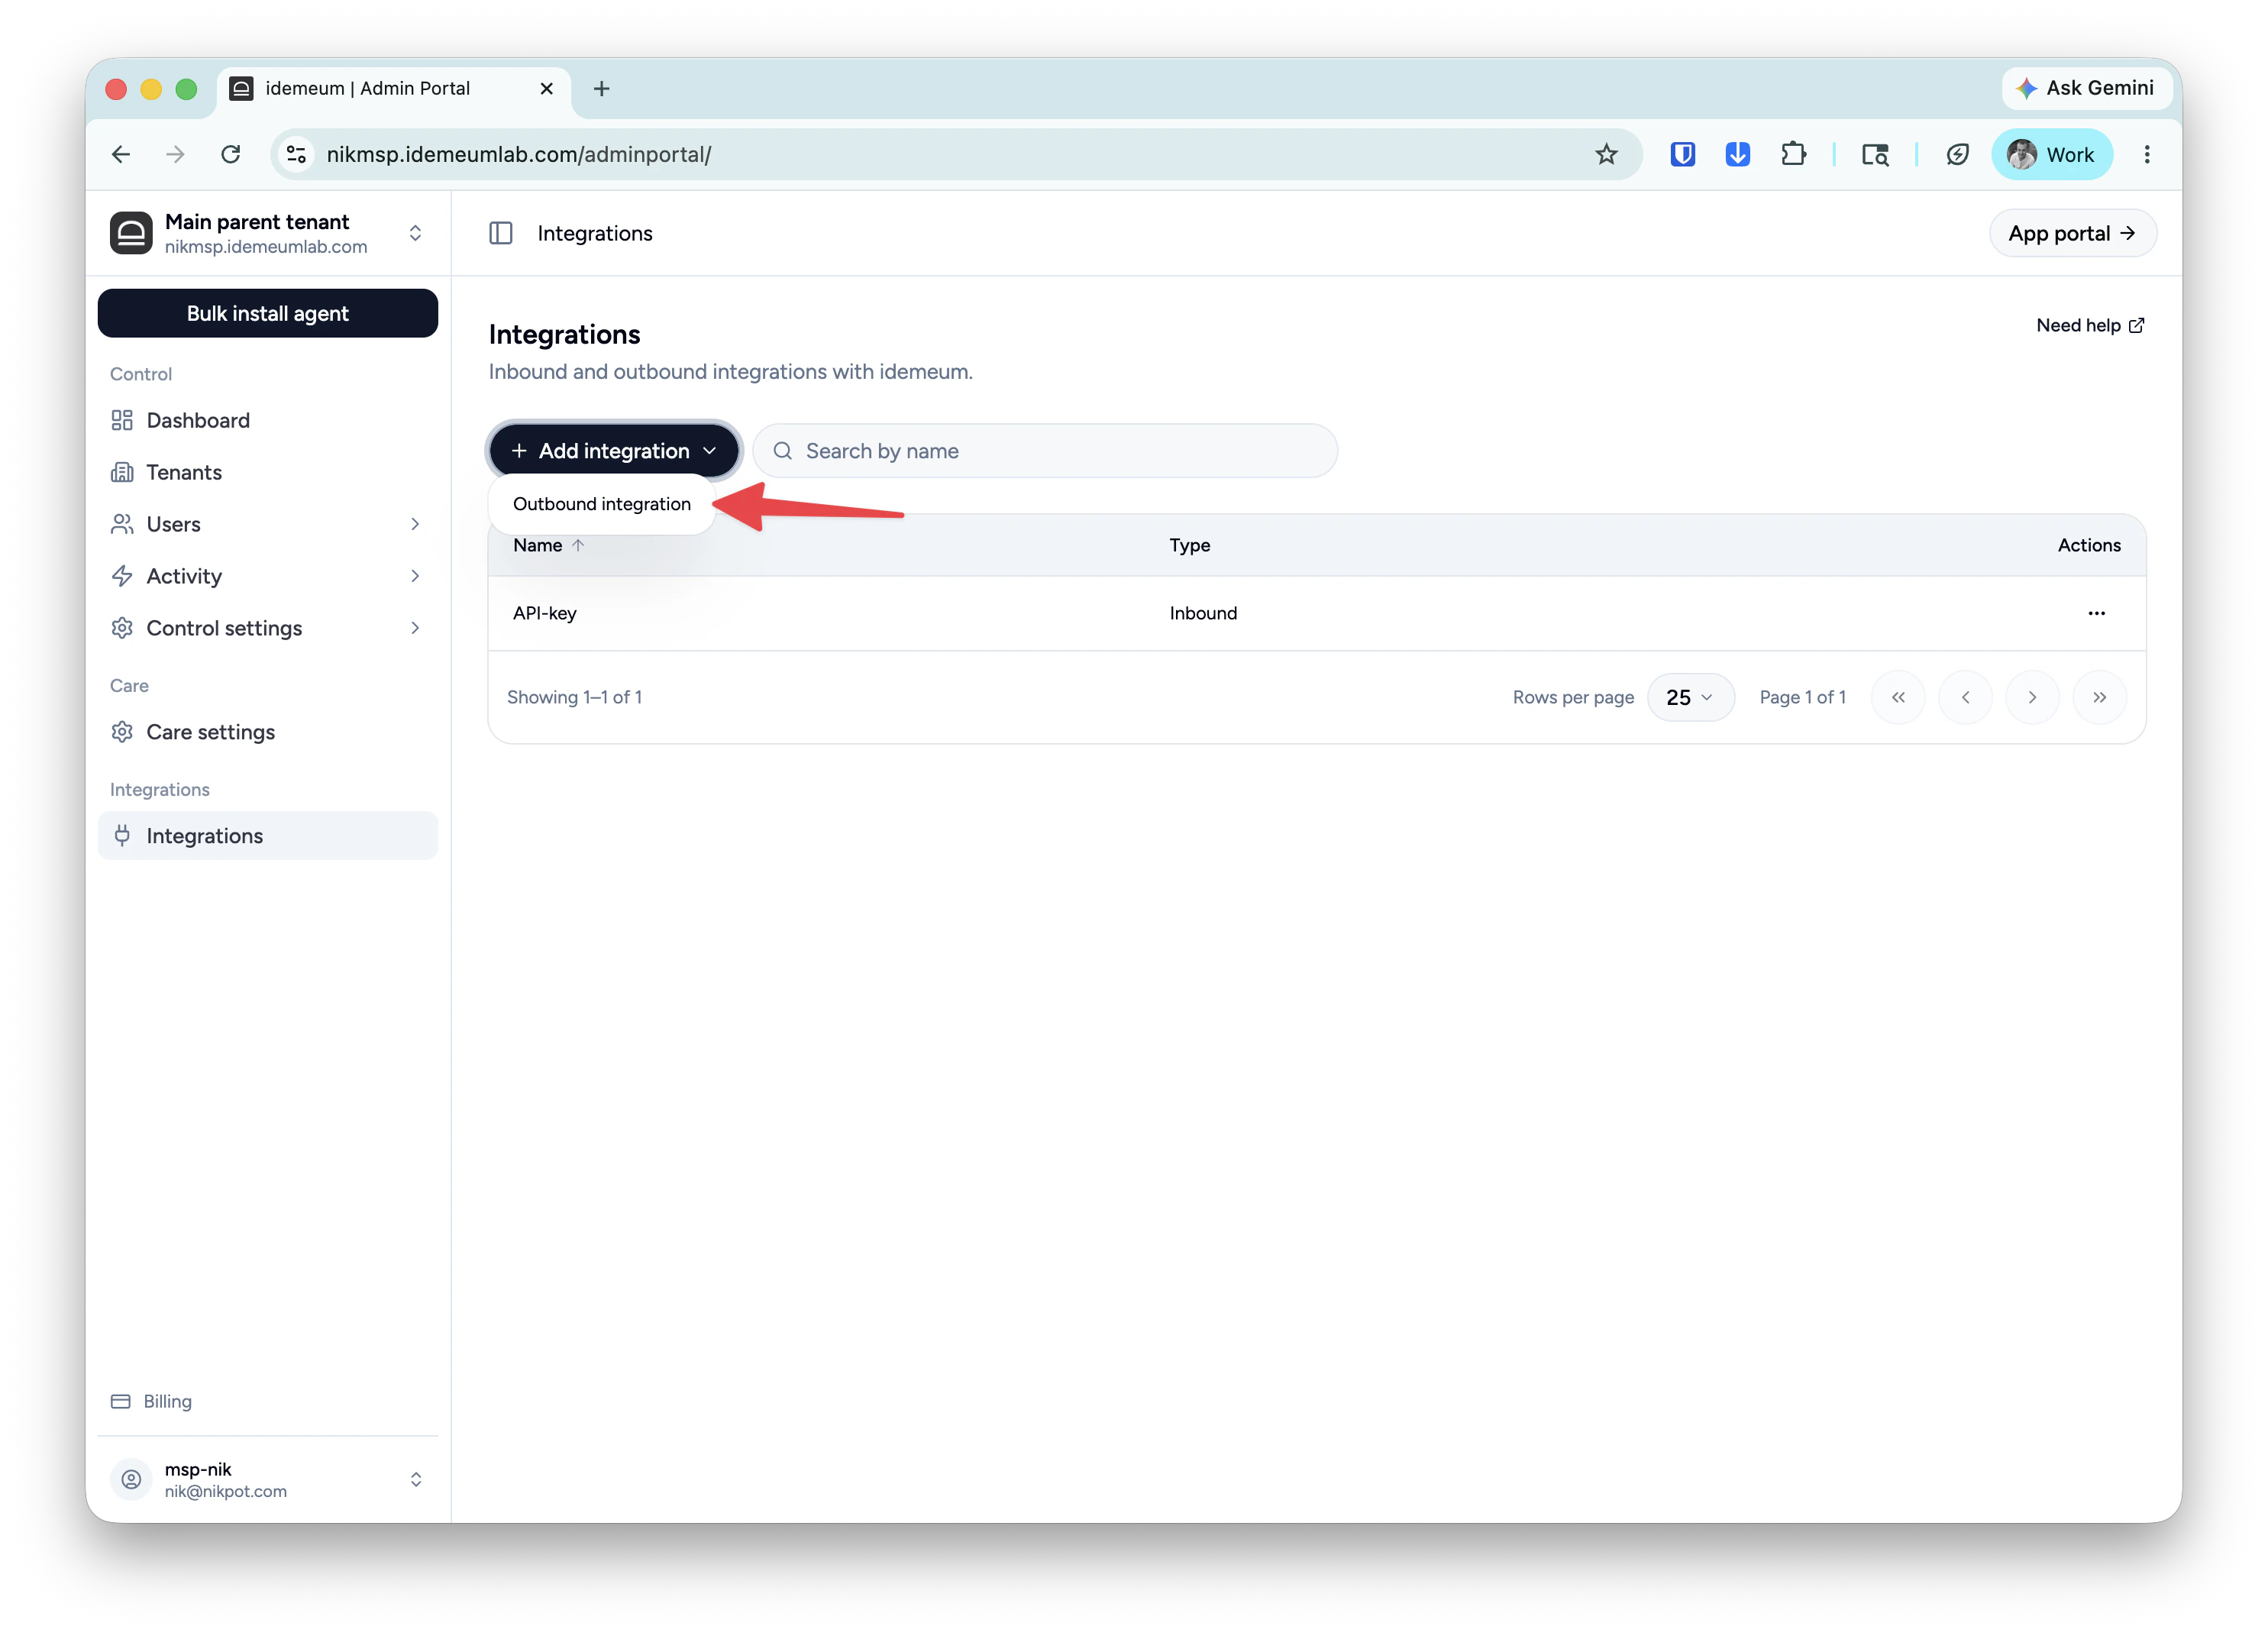Go to the next page of results

pos(2032,697)
